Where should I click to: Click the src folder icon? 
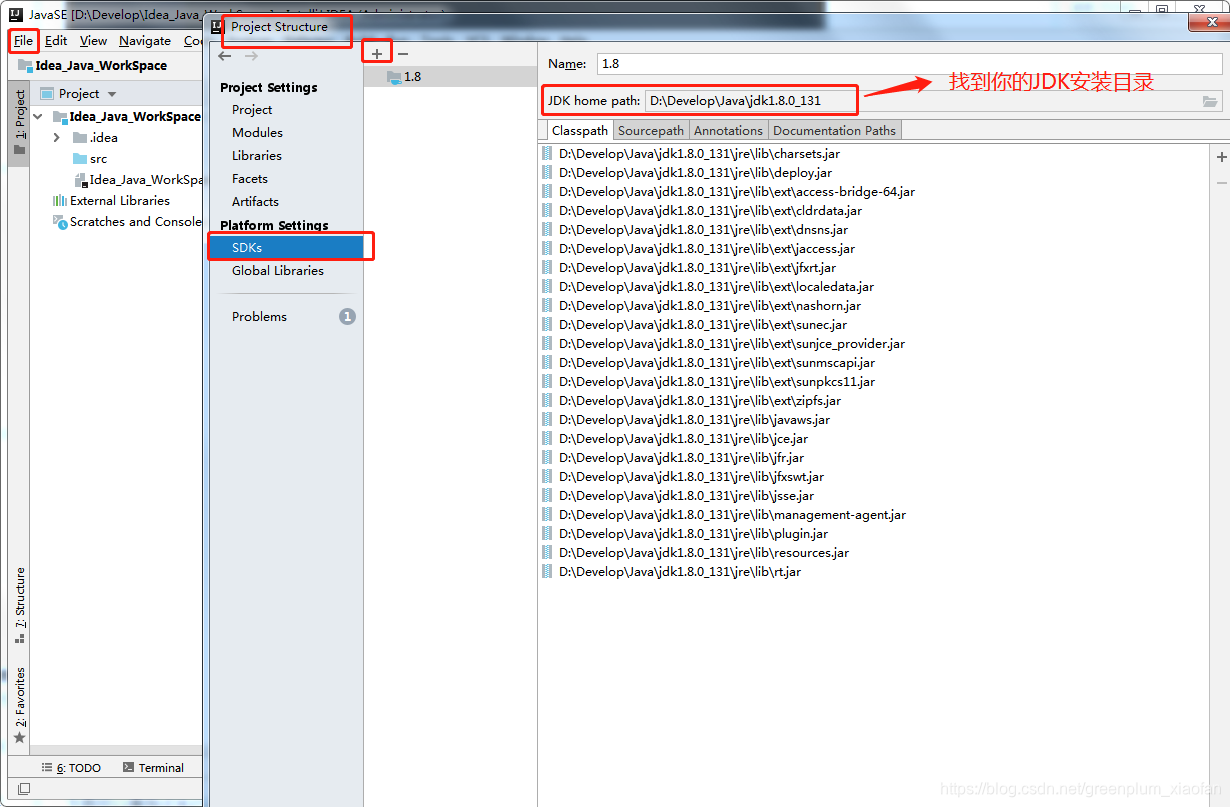[x=80, y=159]
